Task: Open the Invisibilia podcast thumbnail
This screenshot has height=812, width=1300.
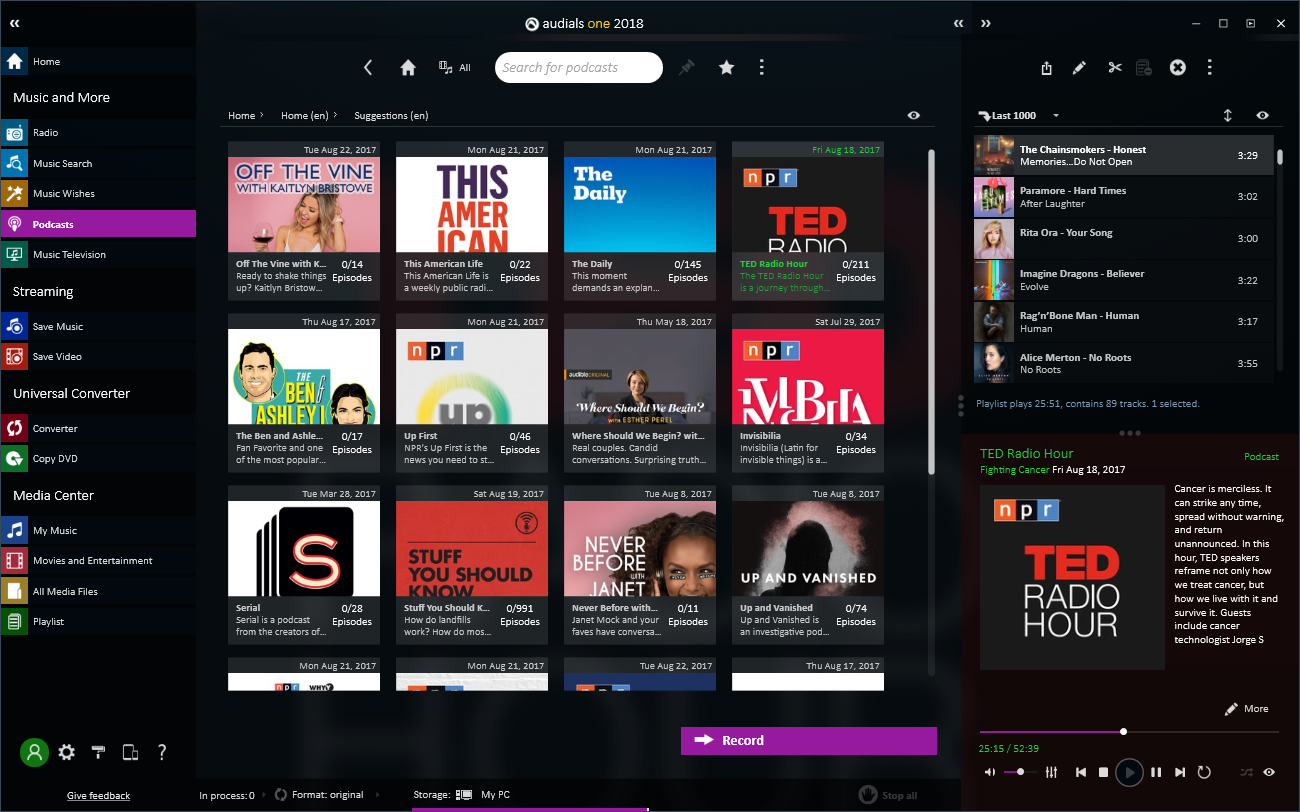Action: click(808, 376)
